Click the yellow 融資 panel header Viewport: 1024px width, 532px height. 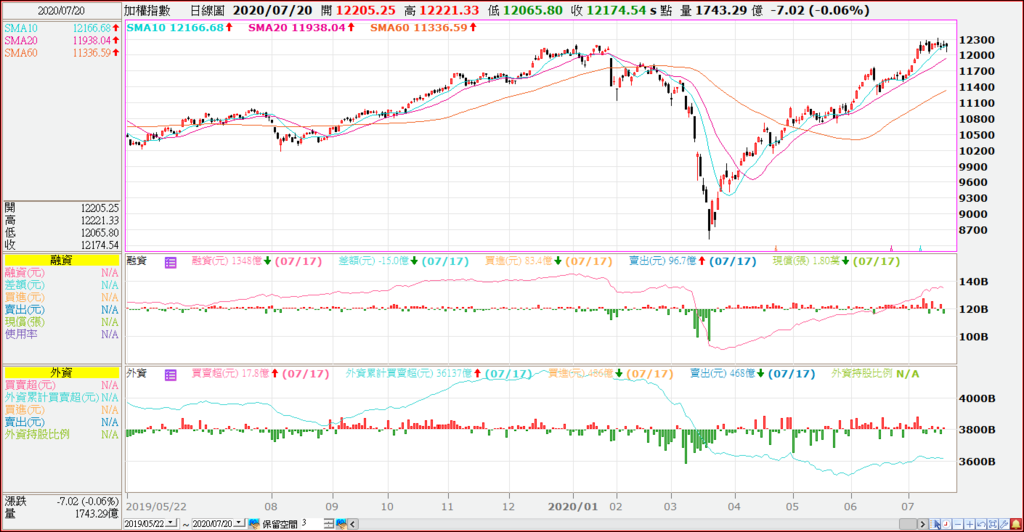pos(62,260)
